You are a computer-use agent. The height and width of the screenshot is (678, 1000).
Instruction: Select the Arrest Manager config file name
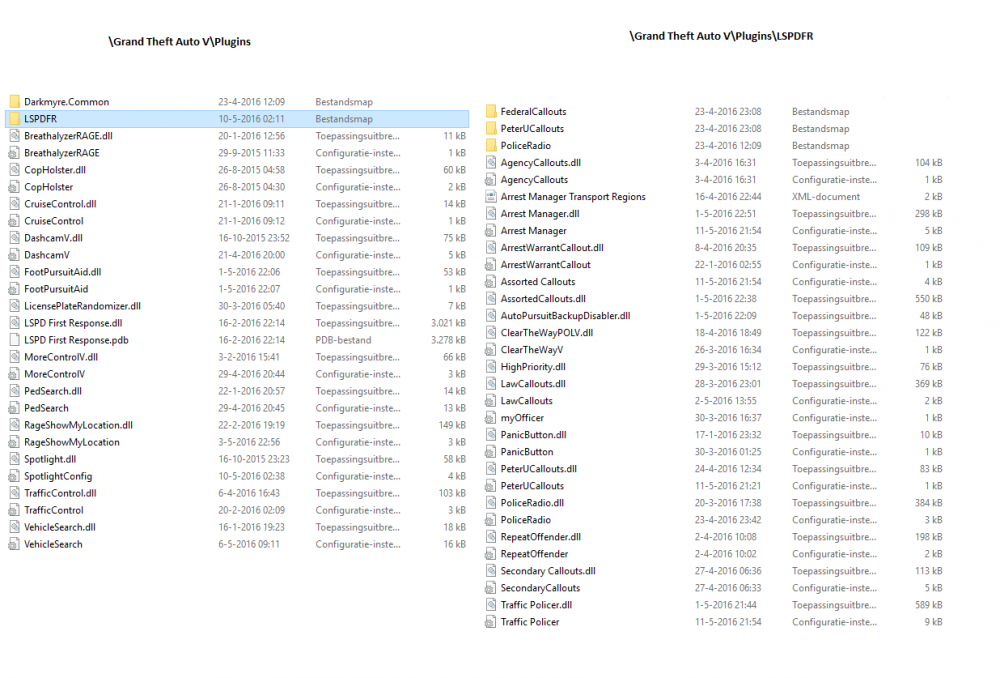pyautogui.click(x=534, y=230)
